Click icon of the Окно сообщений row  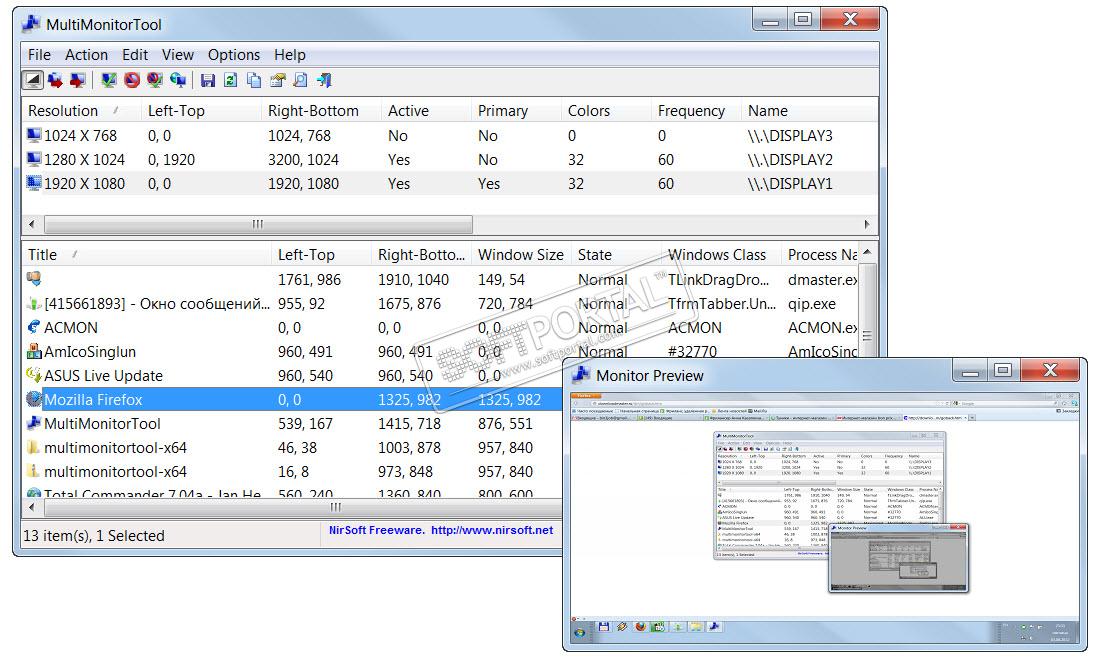33,304
